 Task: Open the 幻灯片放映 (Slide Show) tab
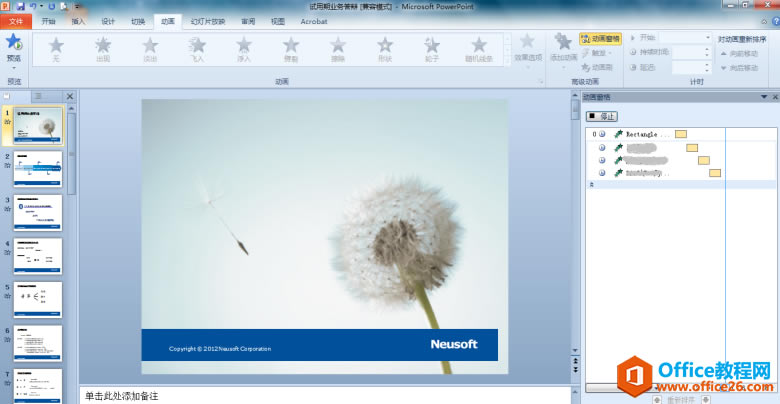point(208,21)
